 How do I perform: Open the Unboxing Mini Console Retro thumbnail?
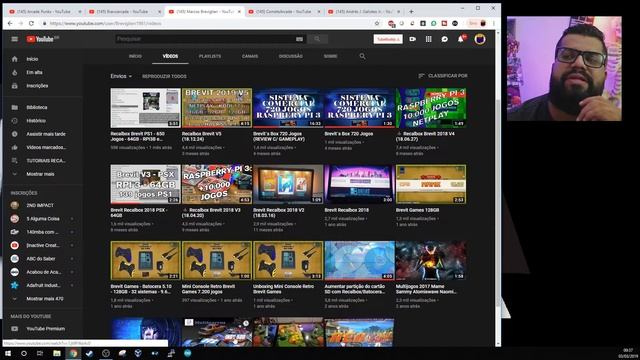coord(288,260)
